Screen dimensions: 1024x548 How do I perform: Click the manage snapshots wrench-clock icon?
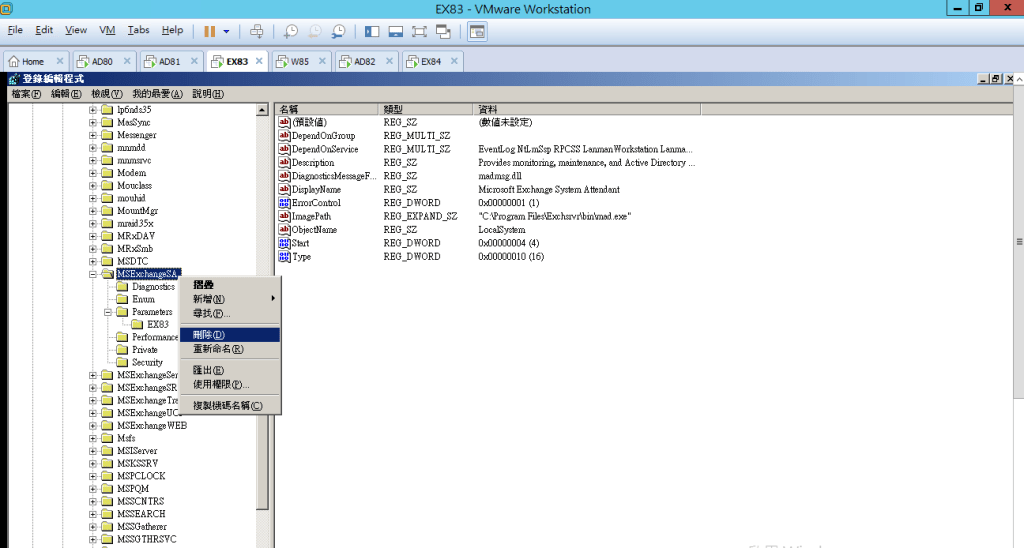[339, 31]
